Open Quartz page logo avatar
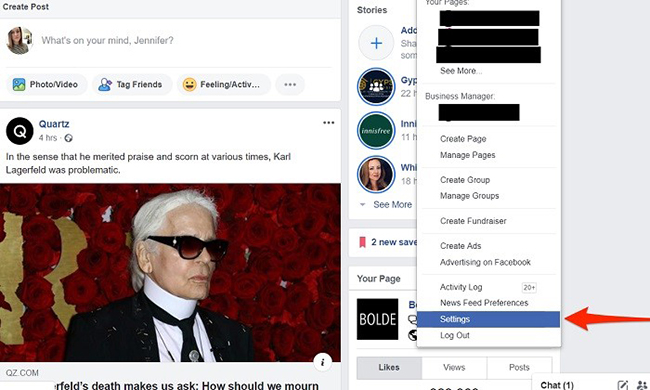The image size is (650, 390). [19, 131]
